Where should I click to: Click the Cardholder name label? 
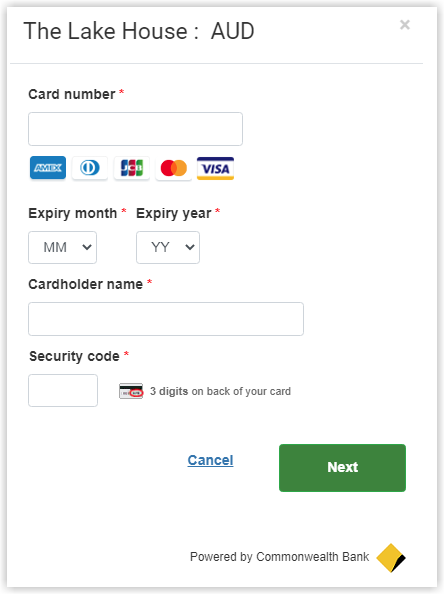[x=85, y=284]
